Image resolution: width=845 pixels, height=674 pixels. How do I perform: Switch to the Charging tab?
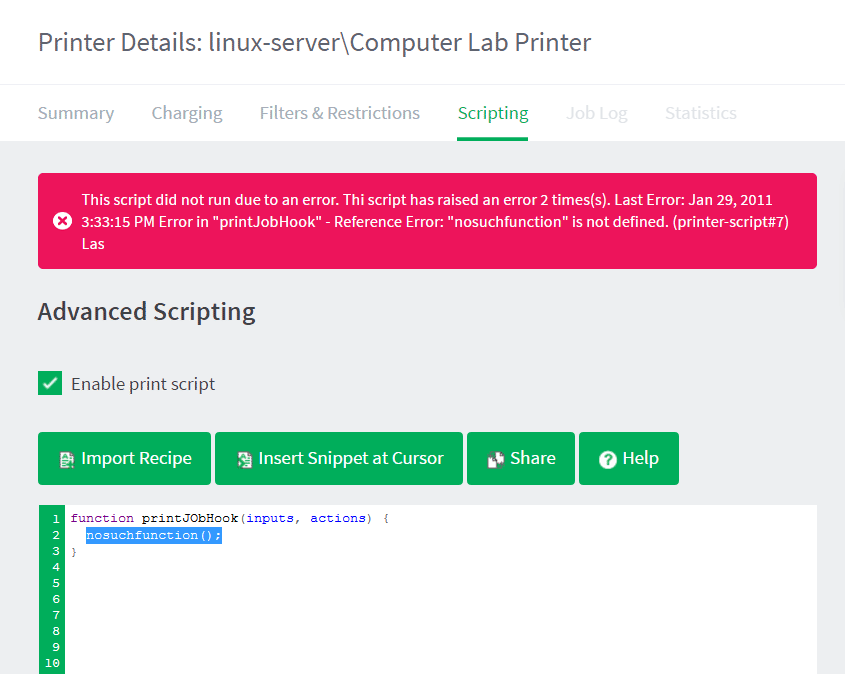coord(187,113)
